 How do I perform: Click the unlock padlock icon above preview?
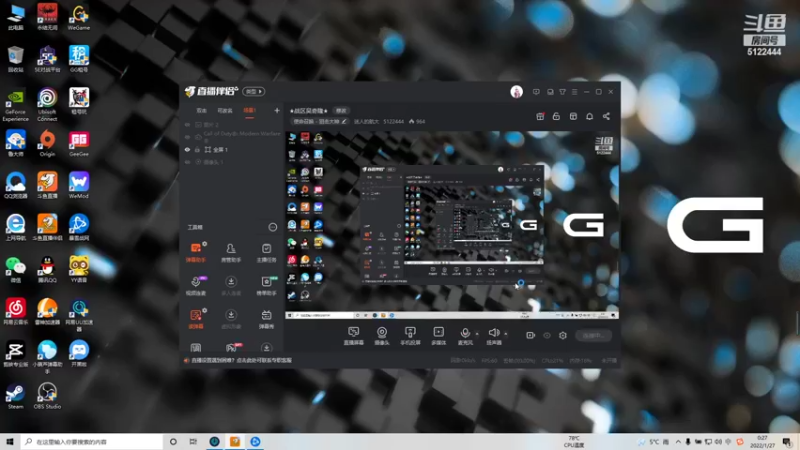556,116
